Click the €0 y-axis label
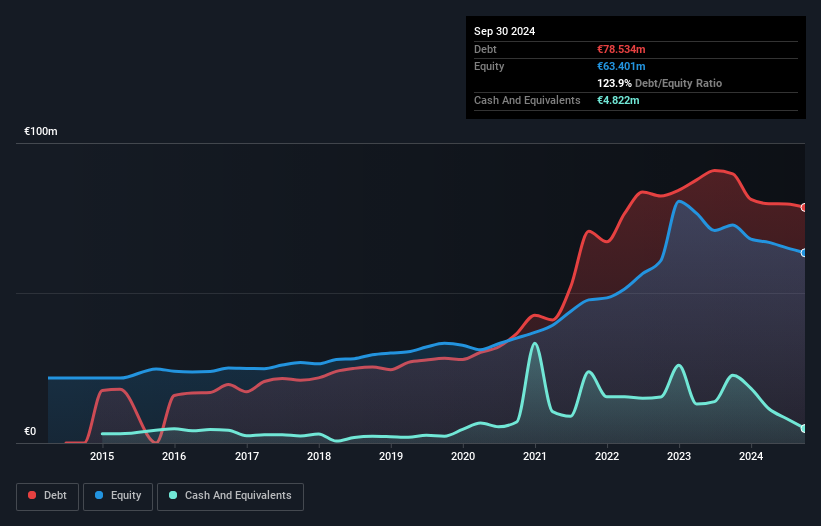Screen dimensions: 821x526 pyautogui.click(x=30, y=431)
